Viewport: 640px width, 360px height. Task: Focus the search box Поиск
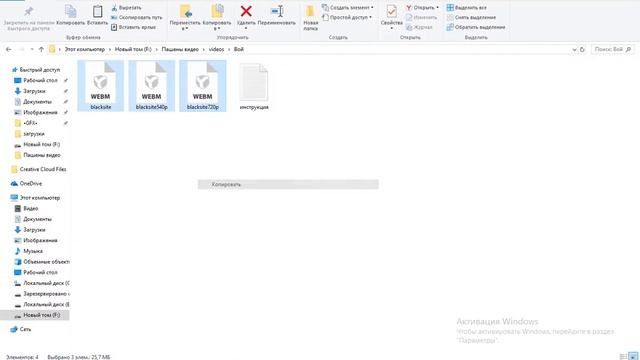[x=612, y=49]
